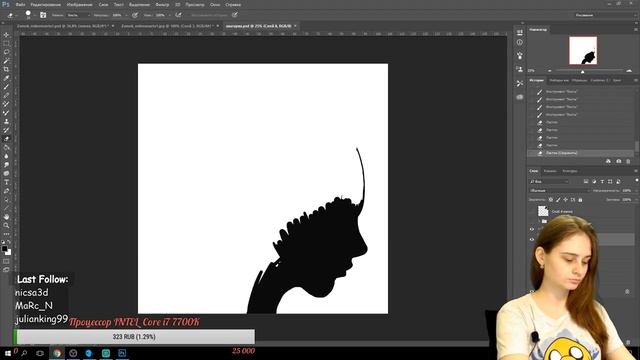Open the crossed tools icon in collapsed dock
This screenshot has width=640, height=360.
coord(519,83)
